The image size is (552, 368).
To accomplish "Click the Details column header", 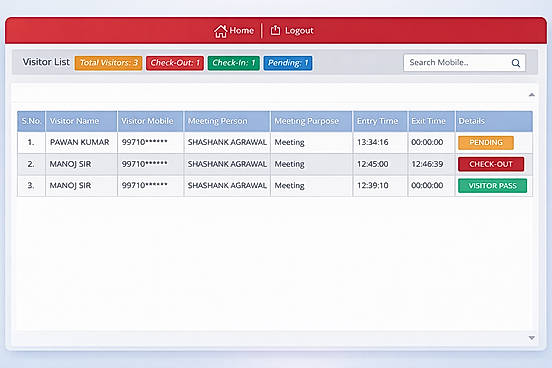I will (x=494, y=121).
